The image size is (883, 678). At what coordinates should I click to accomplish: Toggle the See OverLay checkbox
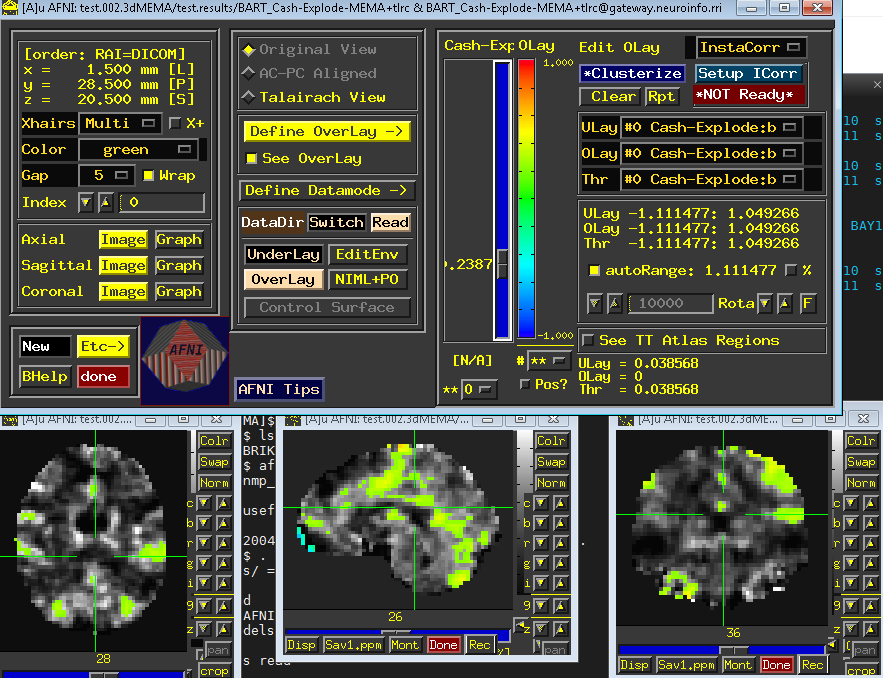click(x=252, y=159)
